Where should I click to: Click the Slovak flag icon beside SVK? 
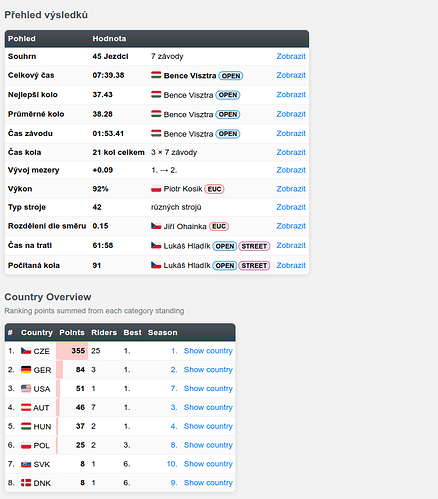click(26, 464)
